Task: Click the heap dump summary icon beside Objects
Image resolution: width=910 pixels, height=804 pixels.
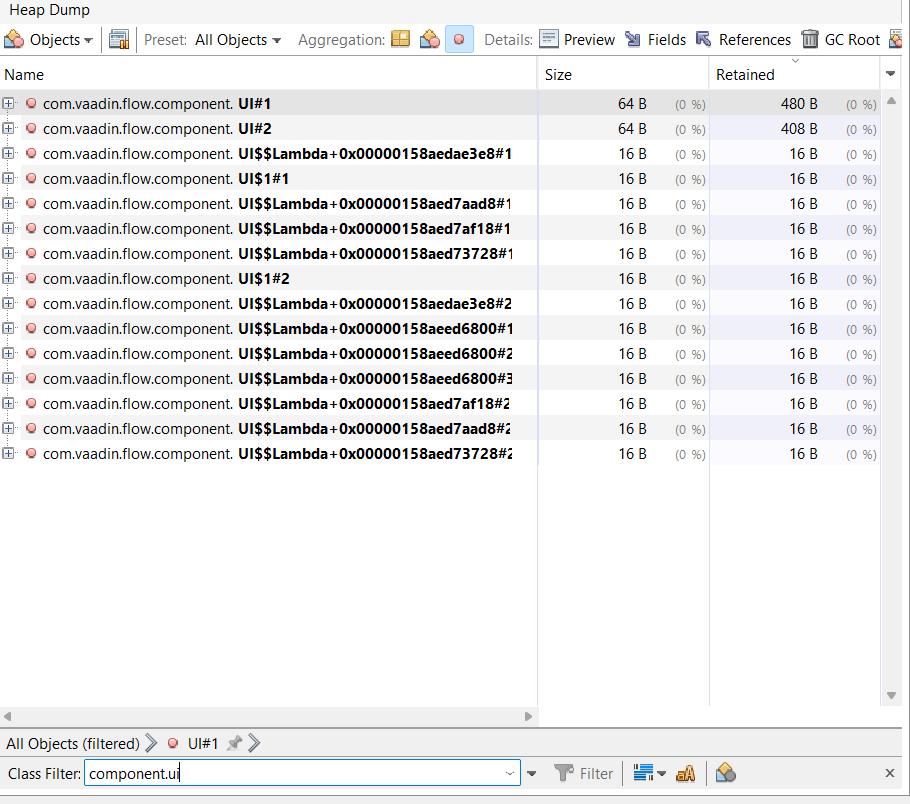Action: click(x=119, y=40)
